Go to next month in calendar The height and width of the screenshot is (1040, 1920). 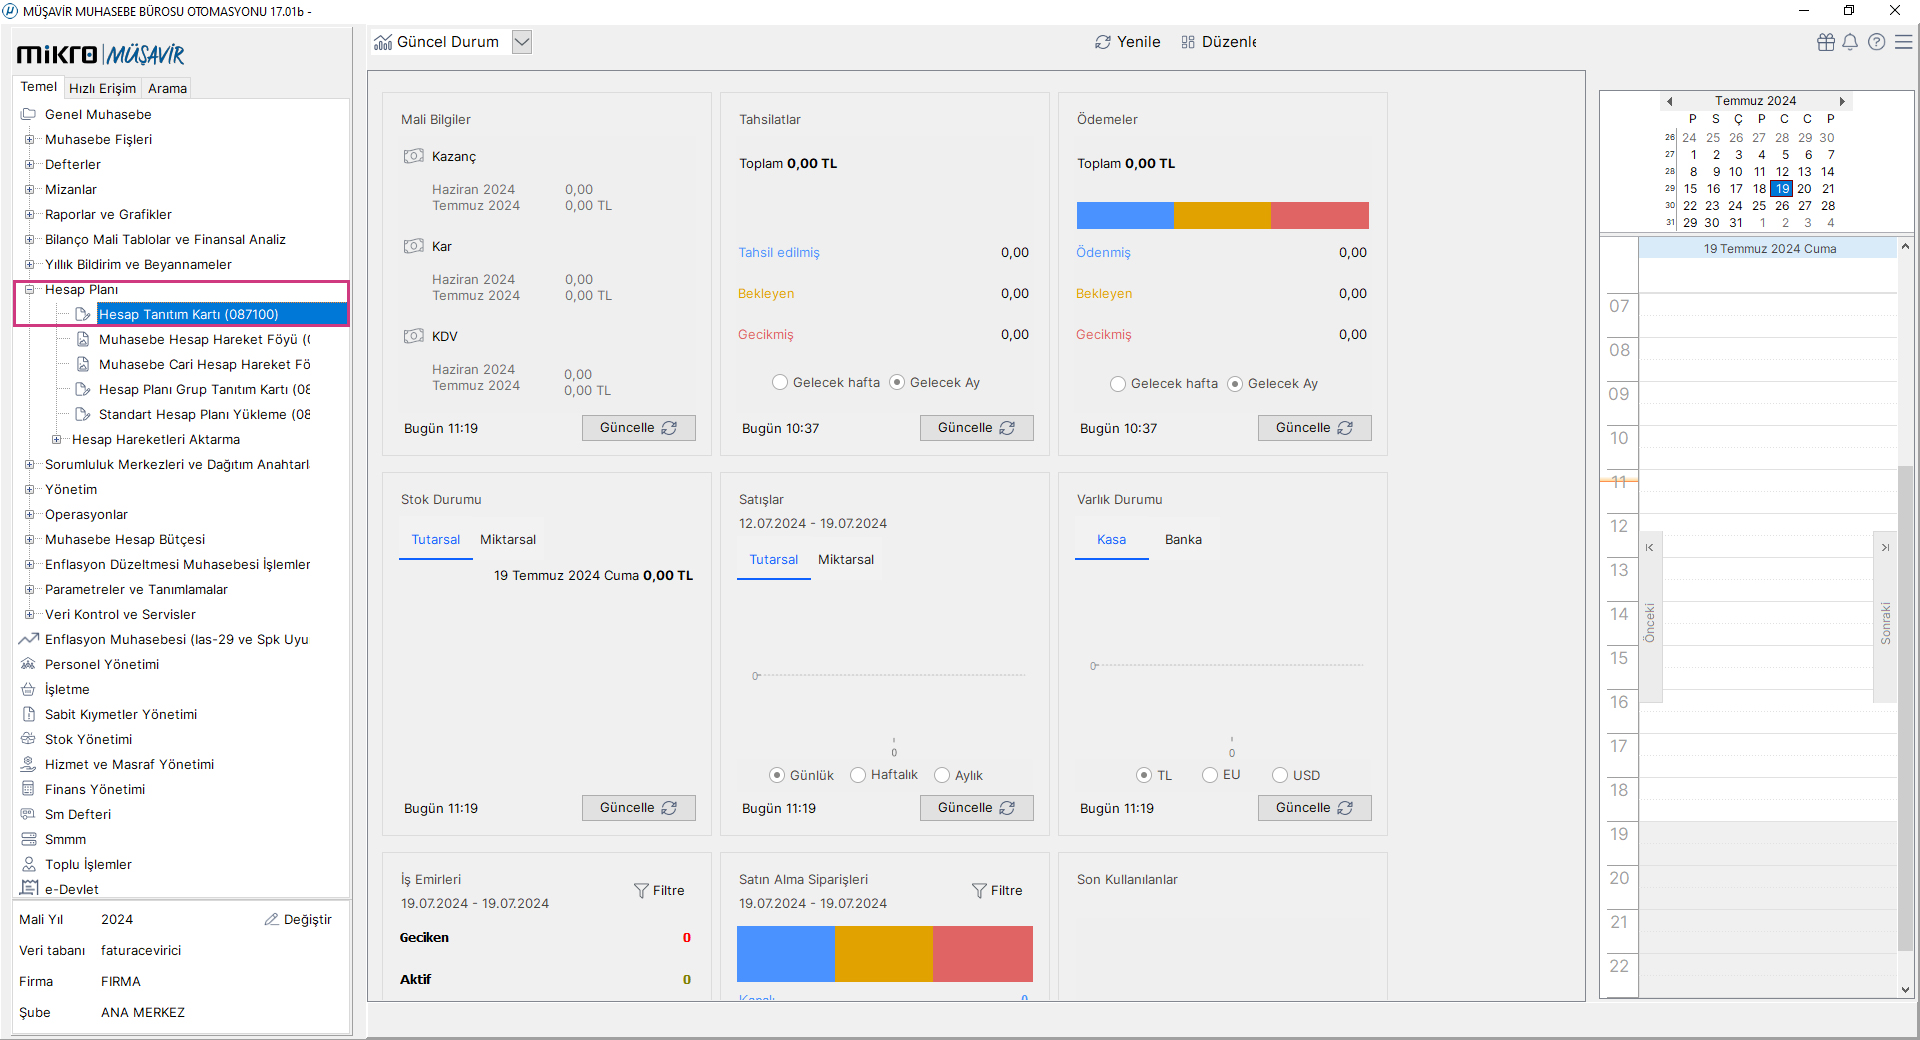(x=1842, y=101)
